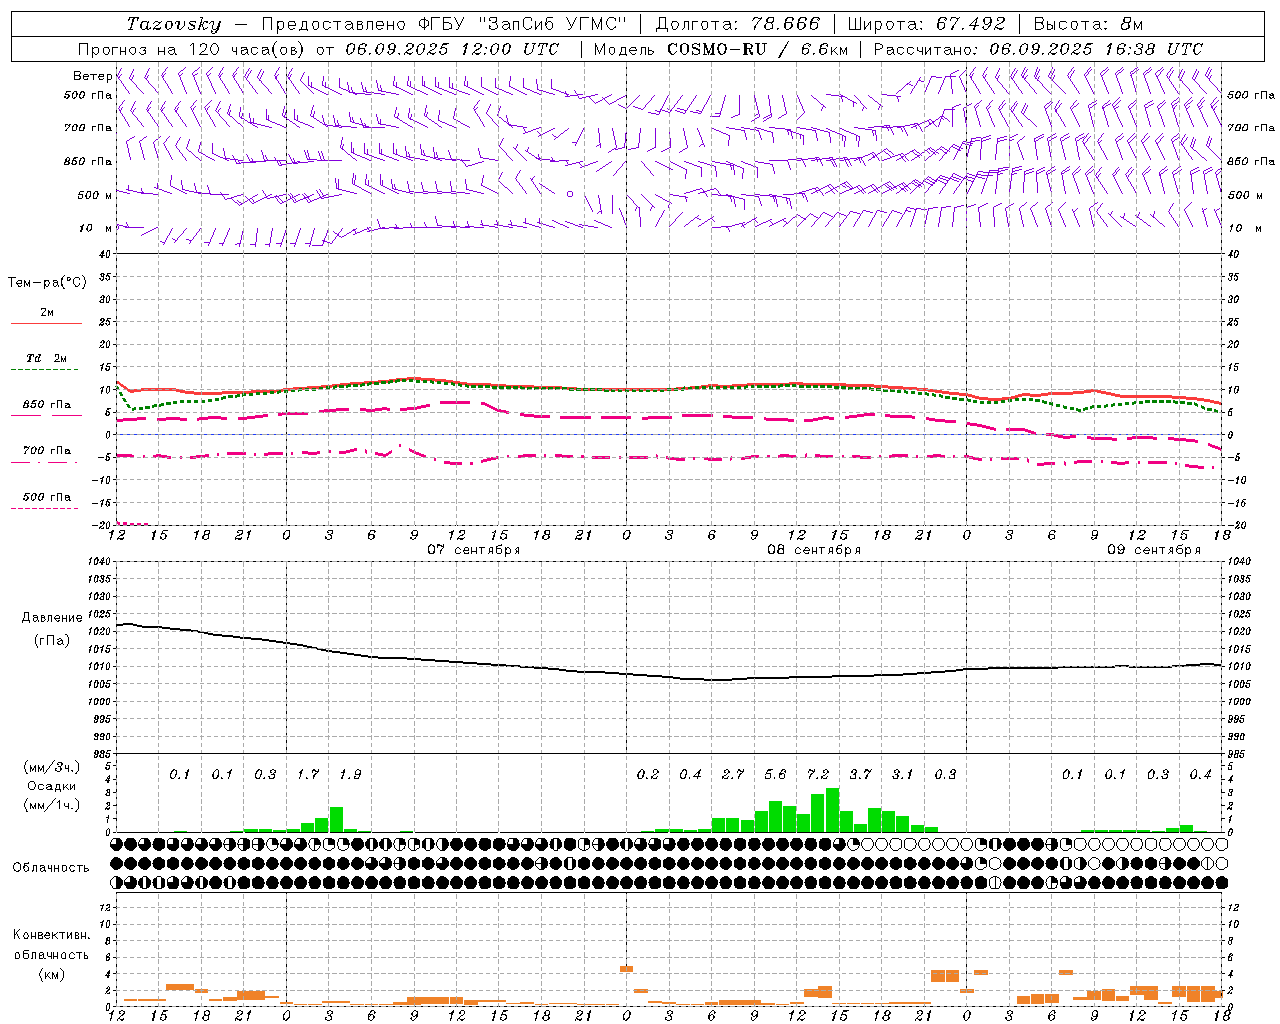
Task: Click the 'Высота: 8м' elevation label
Action: pyautogui.click(x=1088, y=23)
